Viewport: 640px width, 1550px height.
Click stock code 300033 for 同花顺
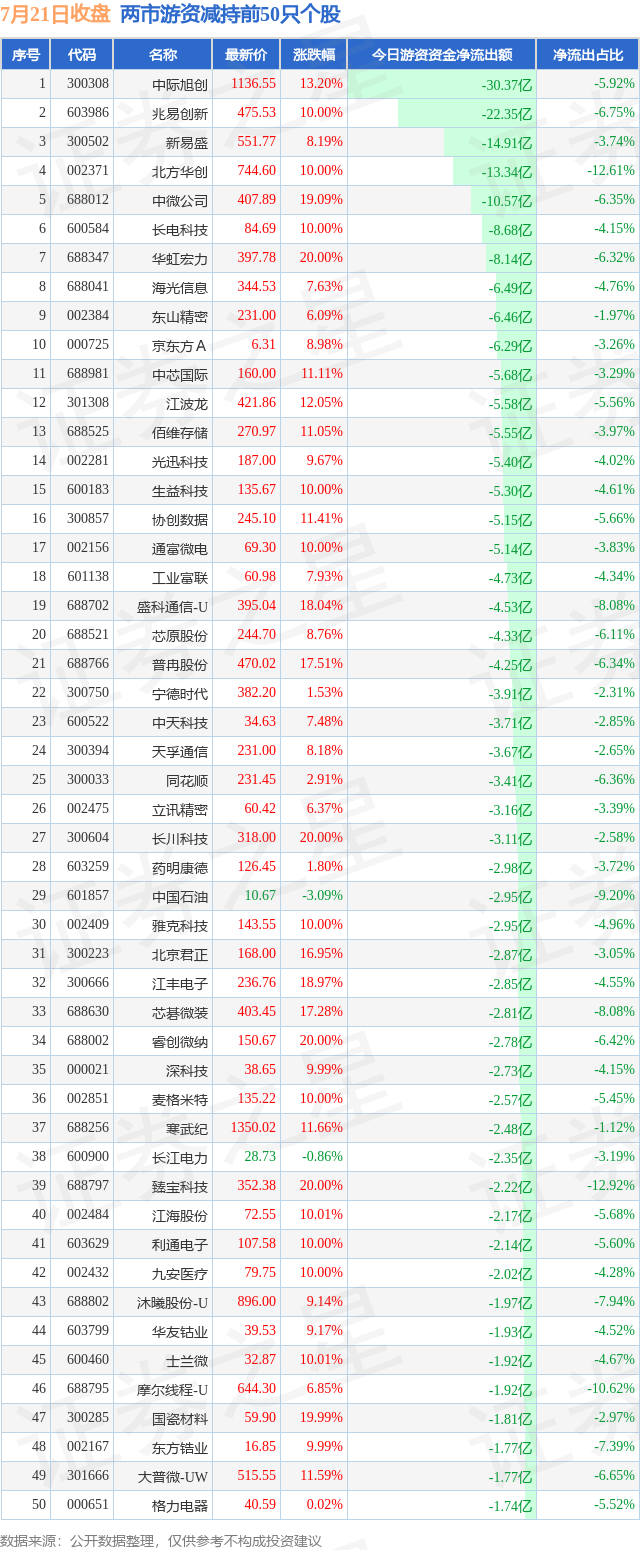tap(87, 779)
